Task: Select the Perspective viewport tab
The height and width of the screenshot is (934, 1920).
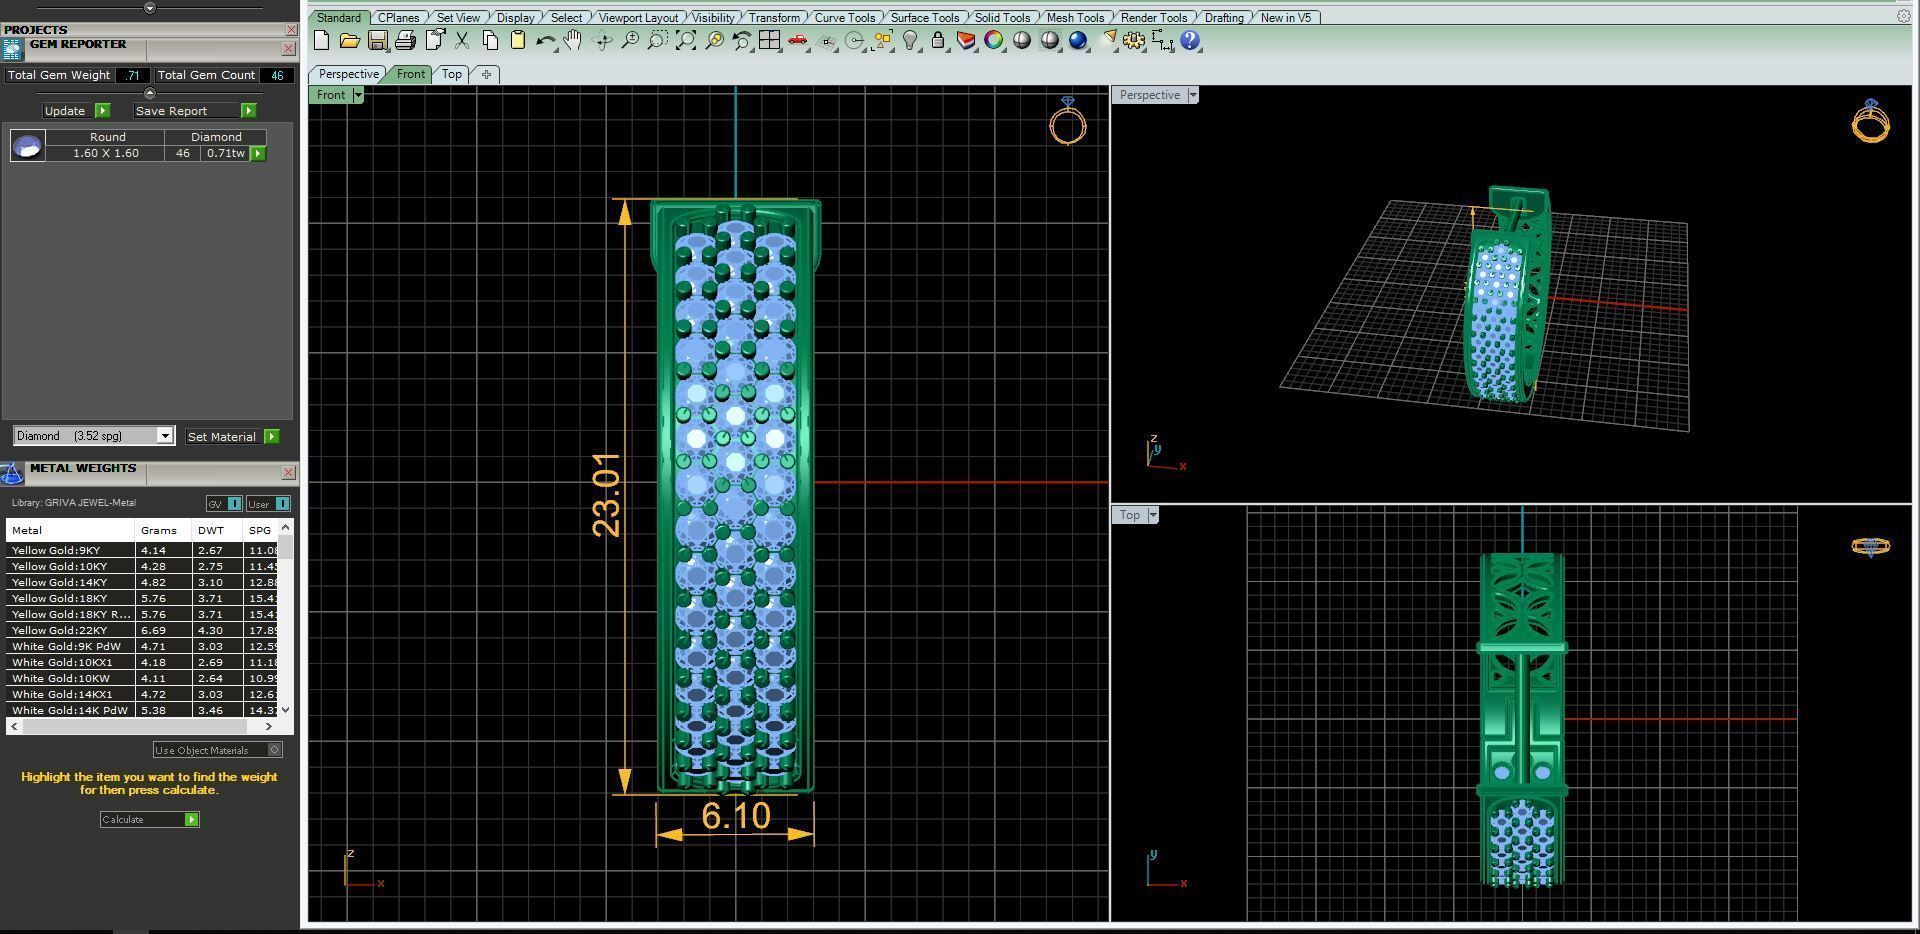Action: coord(348,74)
